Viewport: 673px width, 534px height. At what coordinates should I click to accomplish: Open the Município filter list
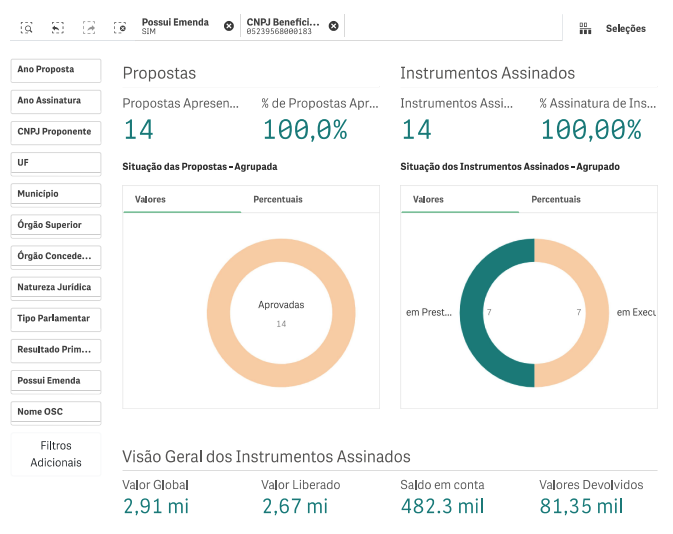coord(56,194)
